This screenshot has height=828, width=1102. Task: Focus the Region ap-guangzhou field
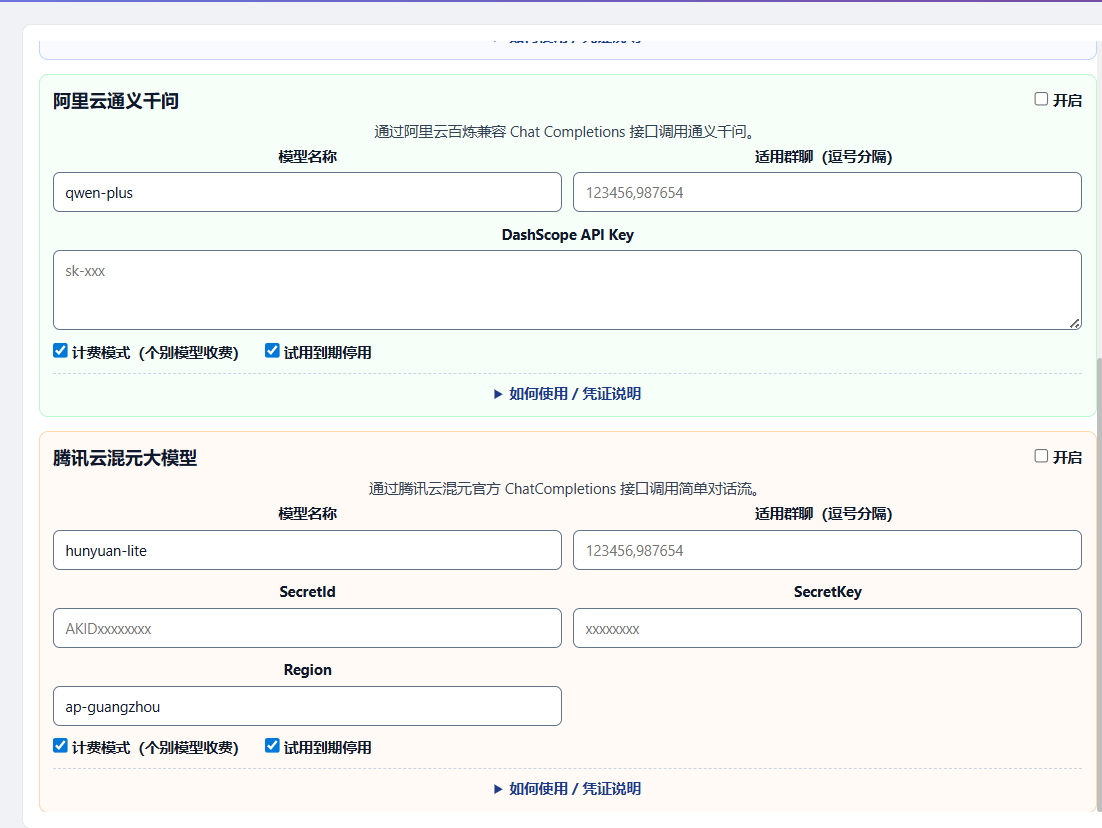pos(307,706)
